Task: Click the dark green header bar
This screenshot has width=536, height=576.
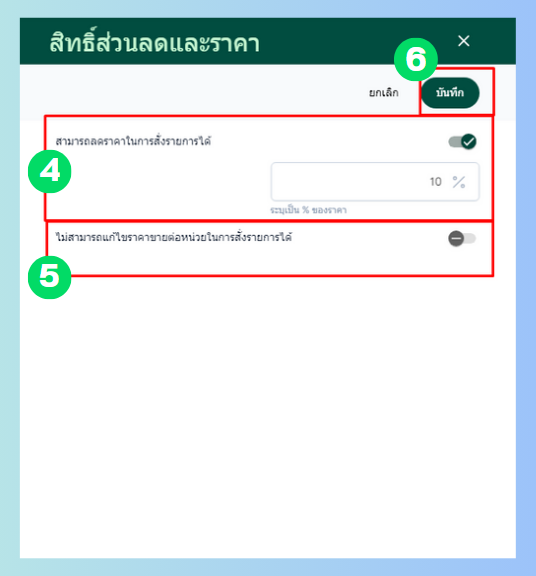Action: (x=268, y=41)
